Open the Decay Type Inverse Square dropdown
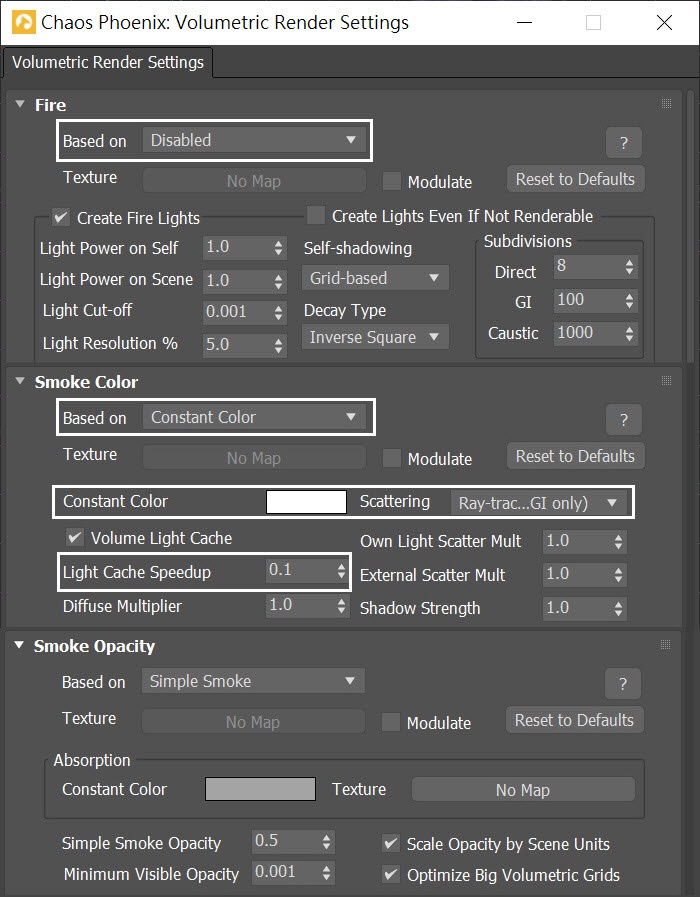 pyautogui.click(x=375, y=337)
